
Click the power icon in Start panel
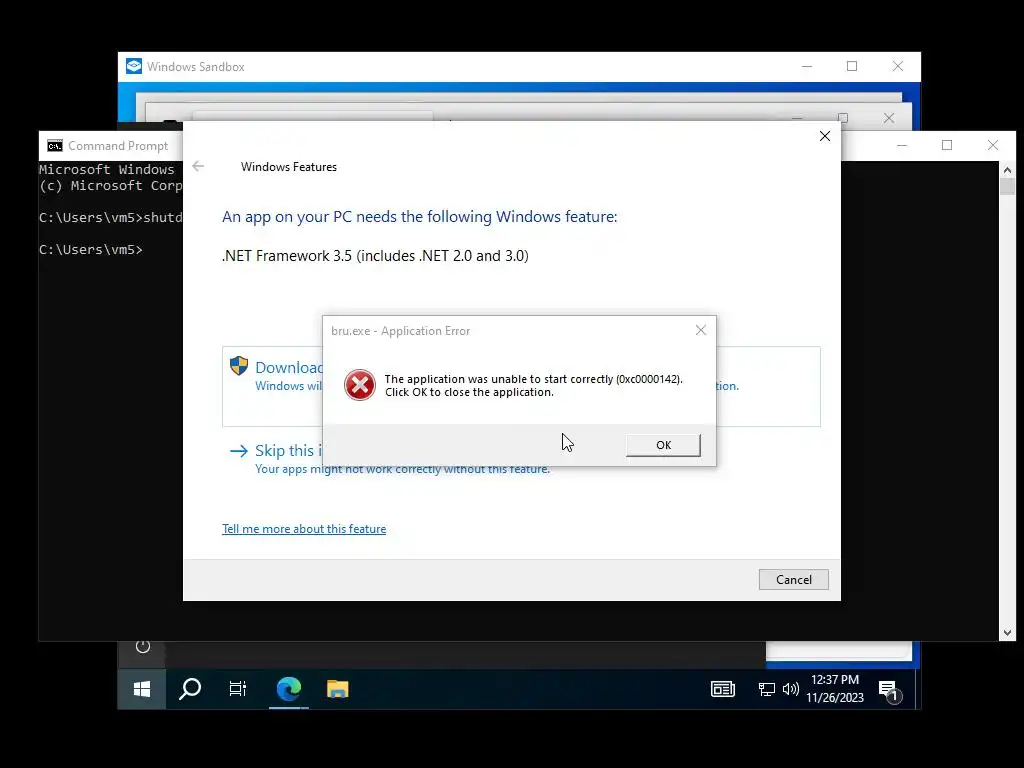(x=143, y=647)
